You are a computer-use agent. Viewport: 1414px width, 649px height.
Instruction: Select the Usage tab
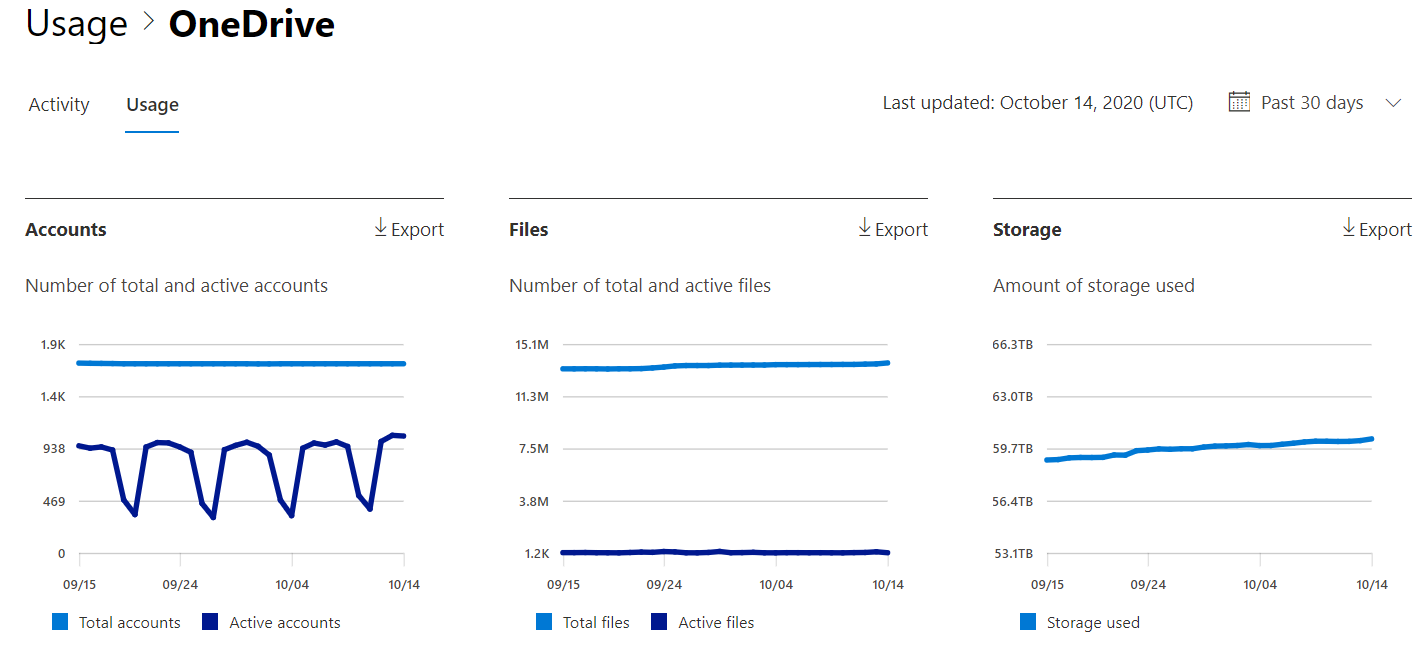(x=151, y=104)
